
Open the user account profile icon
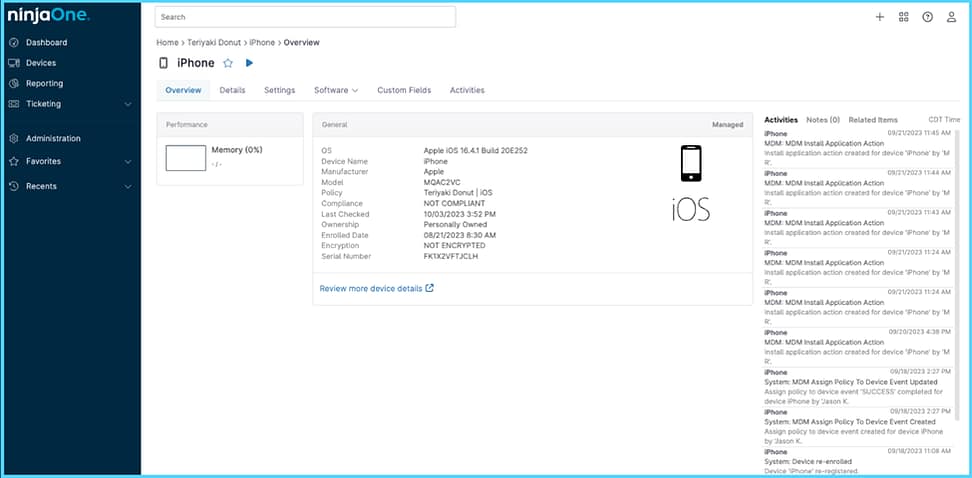[951, 17]
